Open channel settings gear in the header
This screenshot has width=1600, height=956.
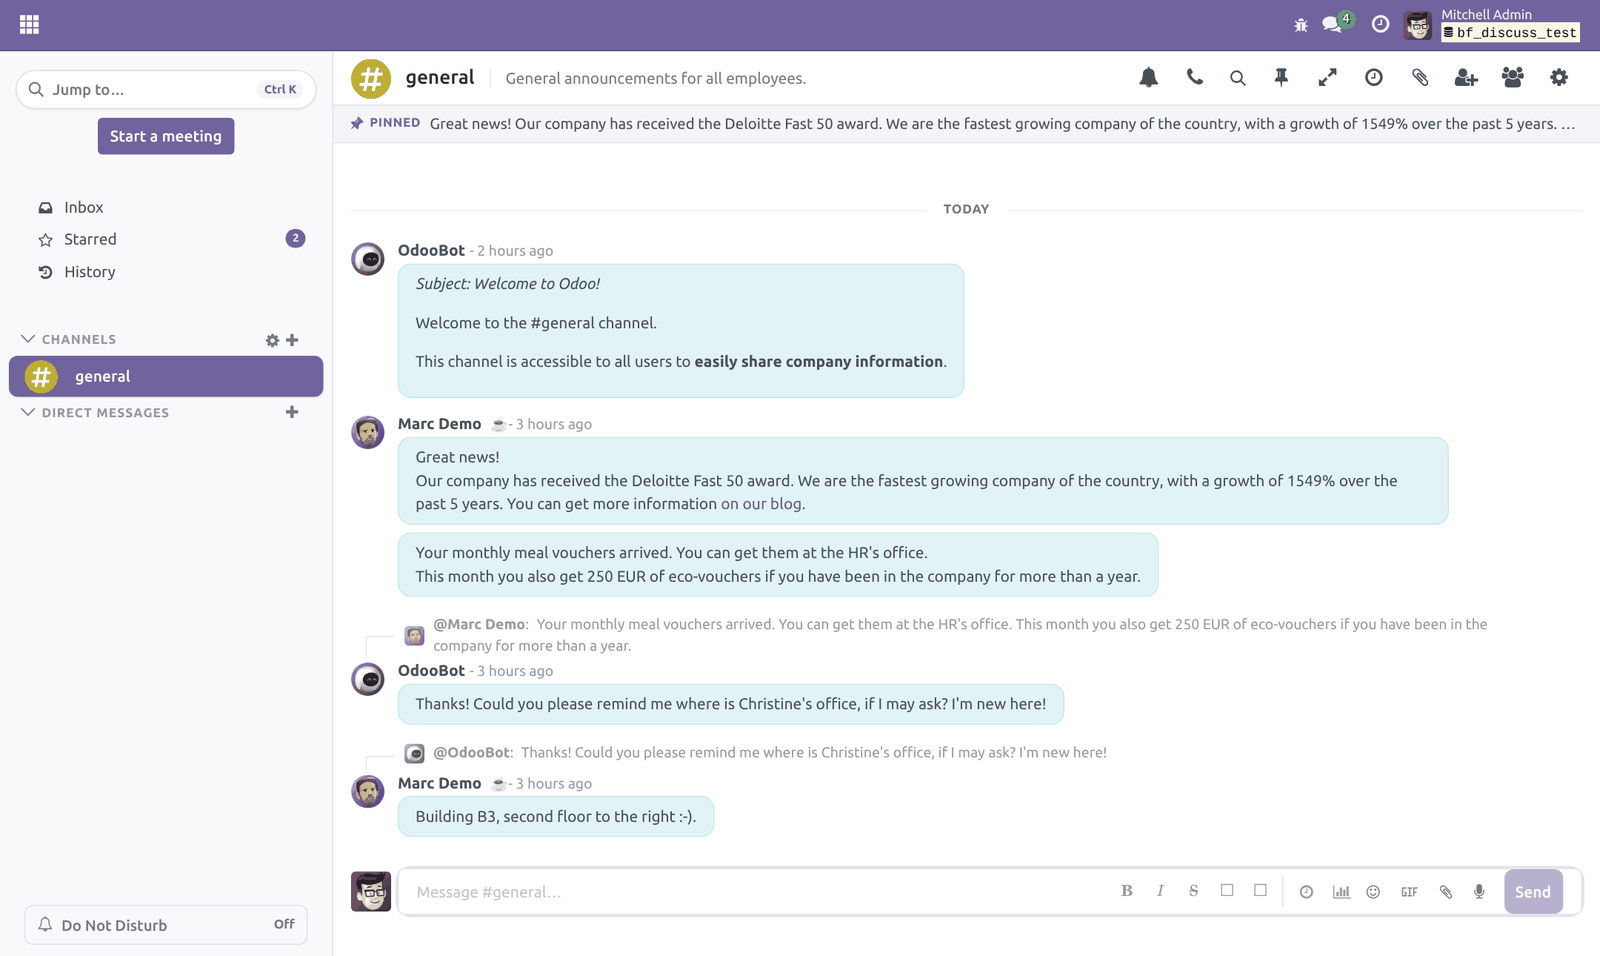[x=1559, y=78]
